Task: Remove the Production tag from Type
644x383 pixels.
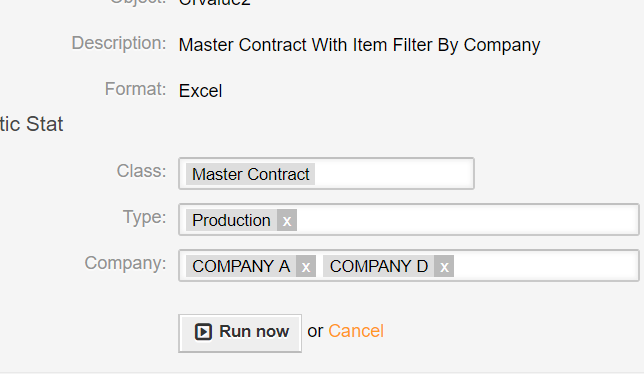Action: pyautogui.click(x=287, y=220)
